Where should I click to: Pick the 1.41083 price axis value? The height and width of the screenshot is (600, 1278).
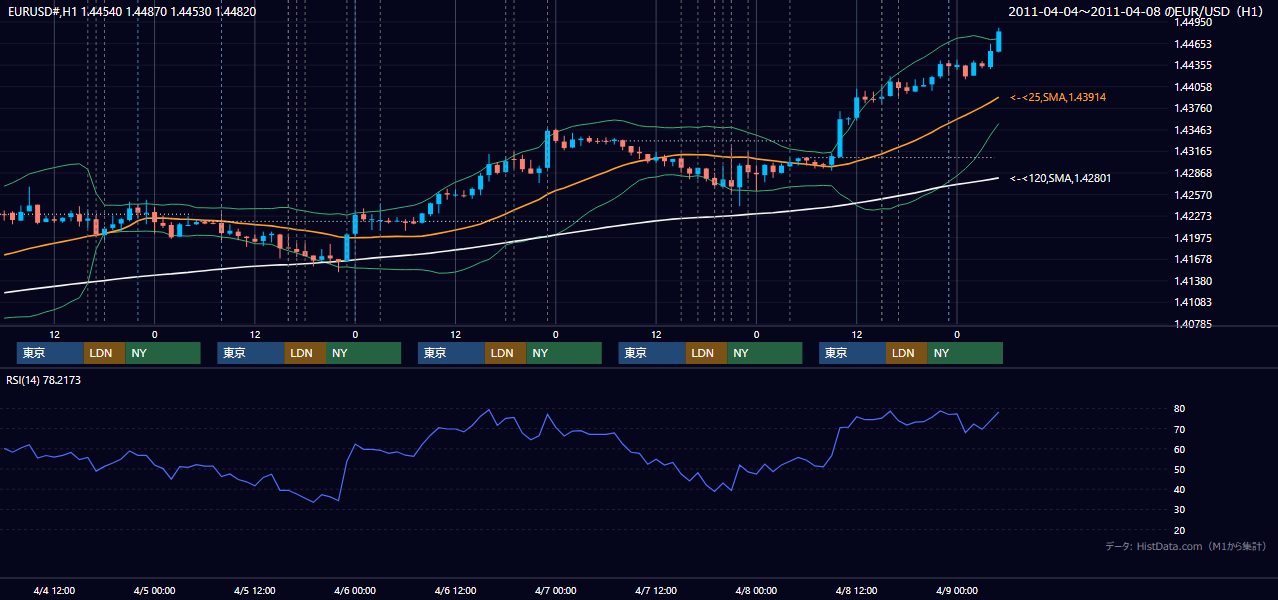click(1192, 302)
